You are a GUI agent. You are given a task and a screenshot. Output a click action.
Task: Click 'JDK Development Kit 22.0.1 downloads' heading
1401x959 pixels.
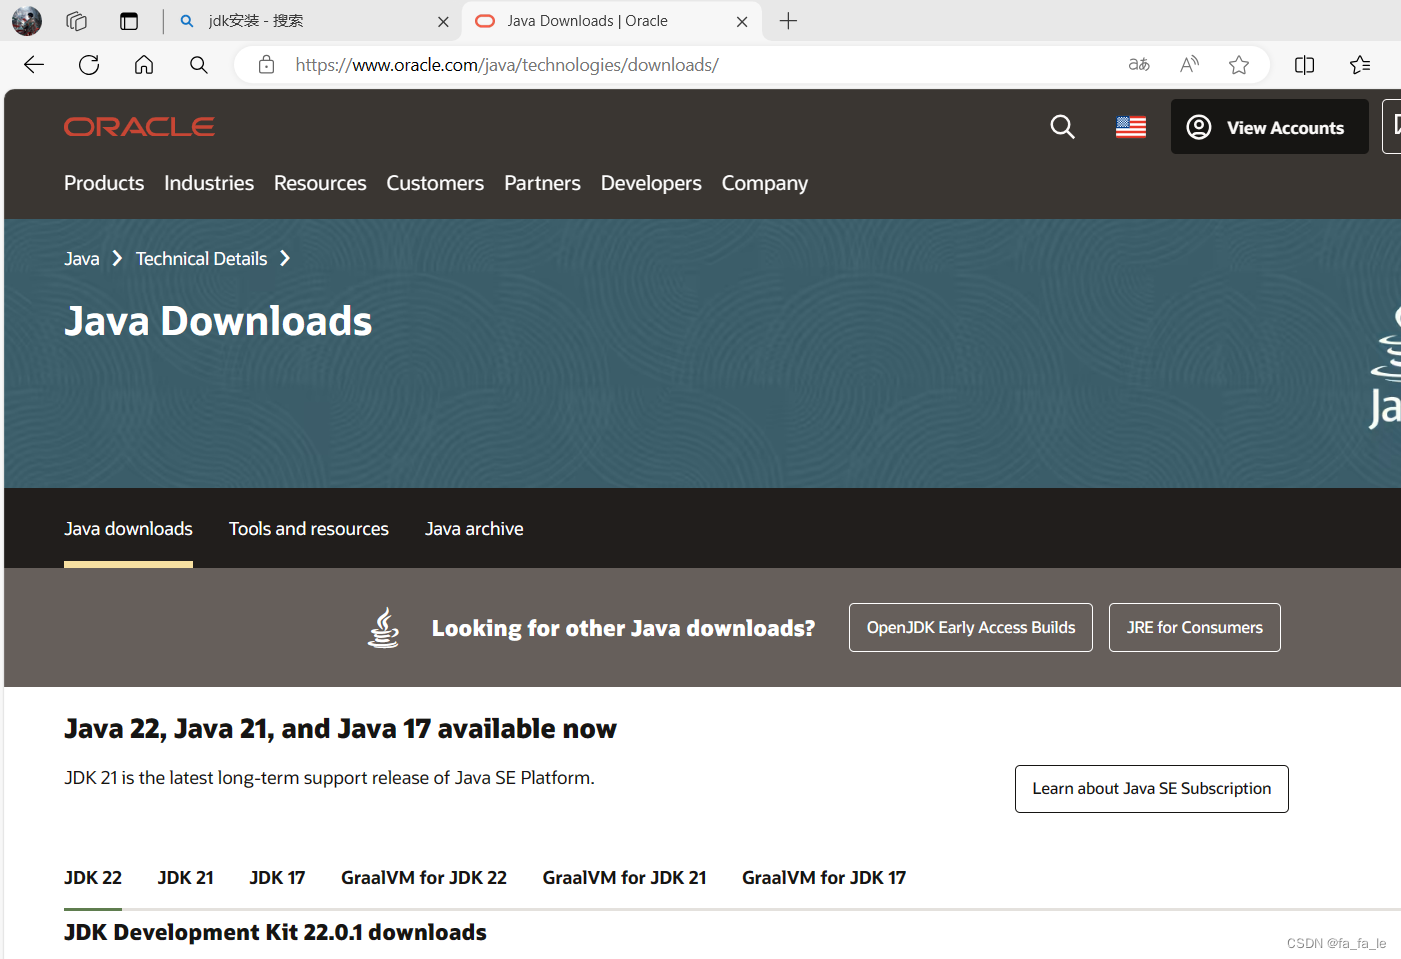pos(275,932)
